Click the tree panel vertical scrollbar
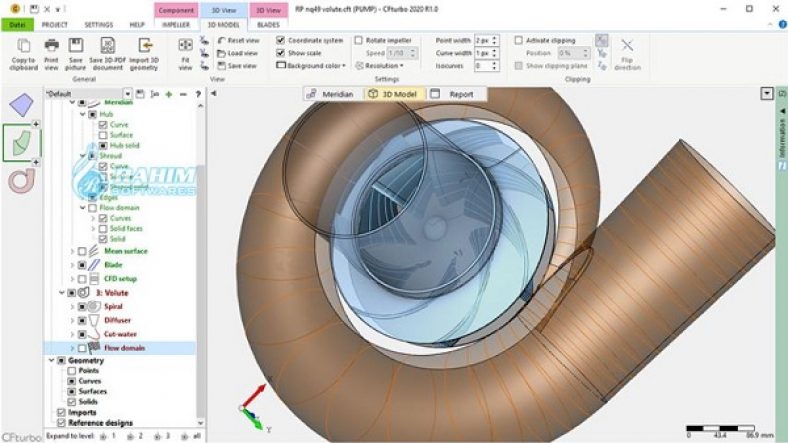Screen dimensions: 788x443 [201, 264]
